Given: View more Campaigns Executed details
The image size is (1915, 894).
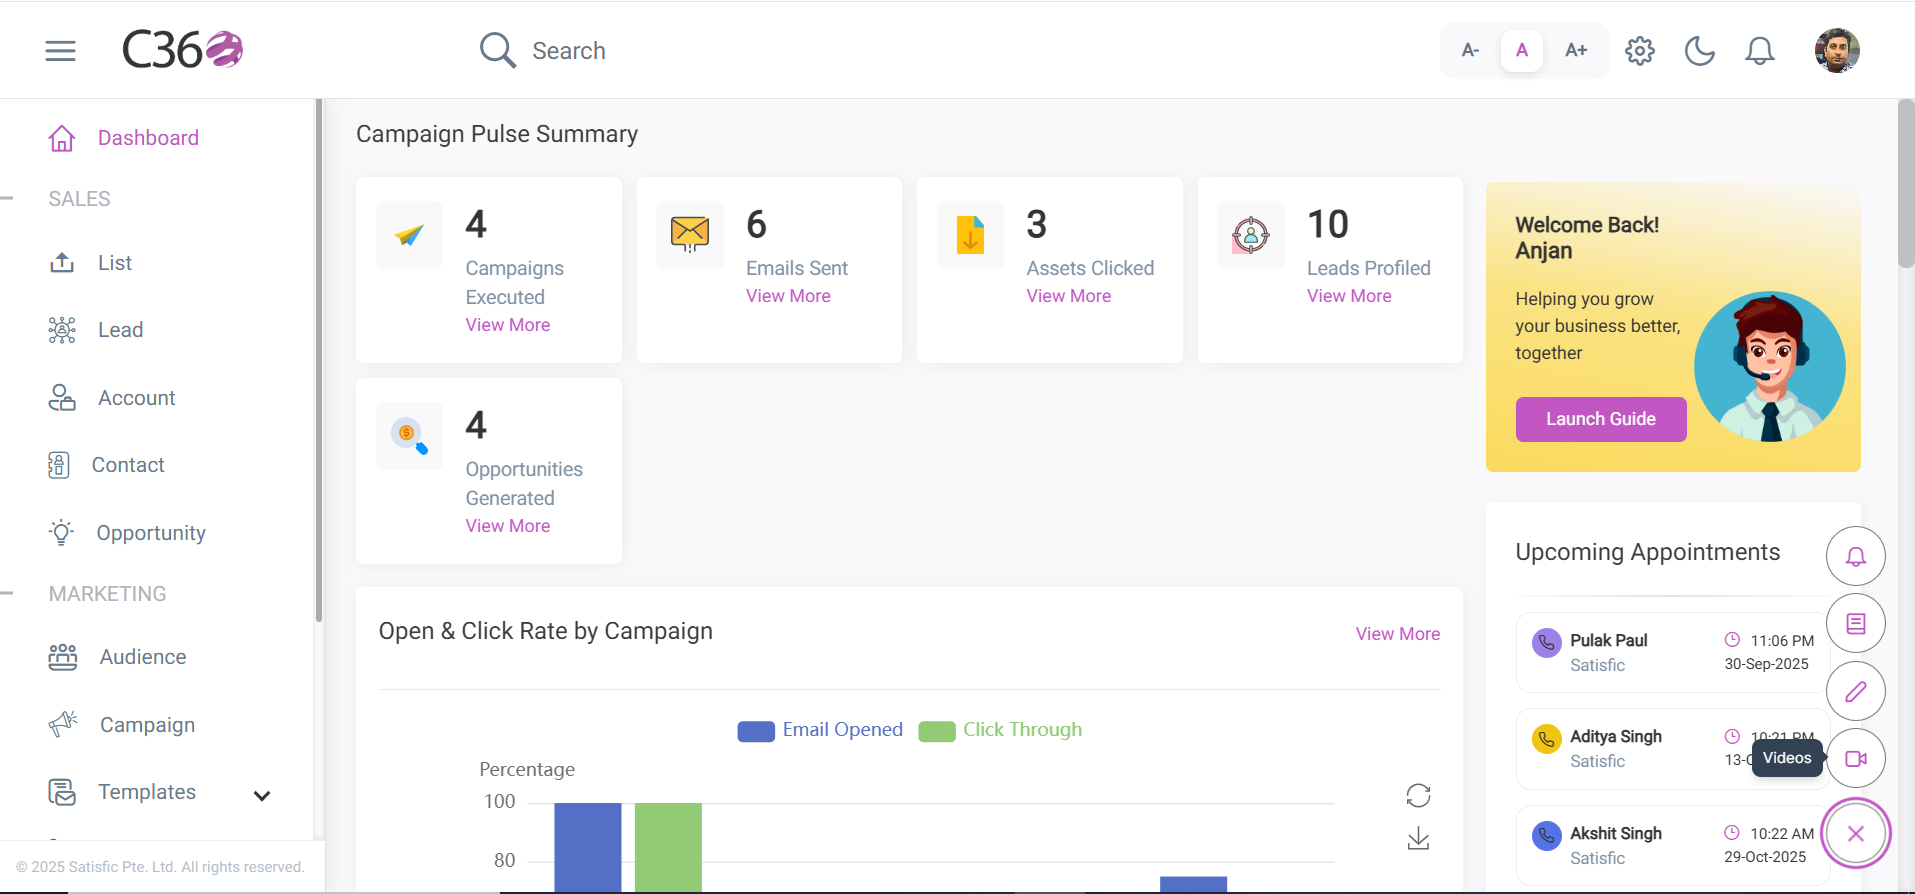Looking at the screenshot, I should point(508,325).
